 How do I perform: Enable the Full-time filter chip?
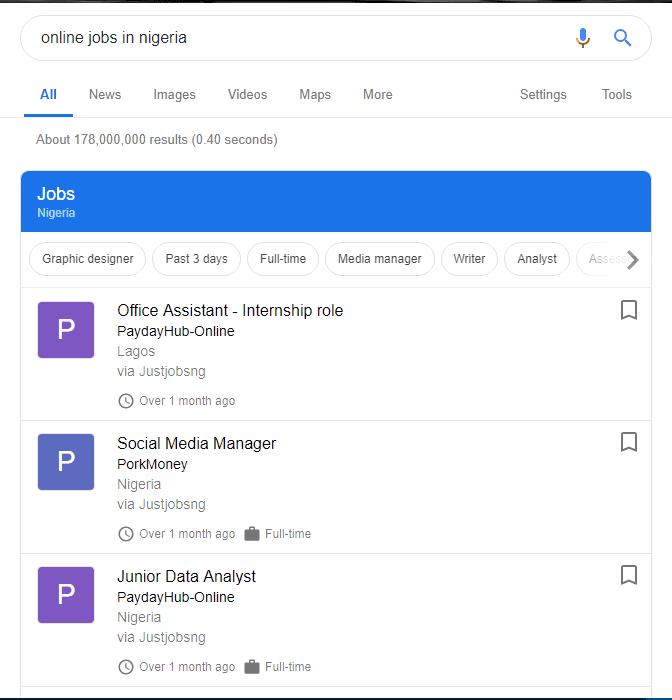tap(283, 259)
